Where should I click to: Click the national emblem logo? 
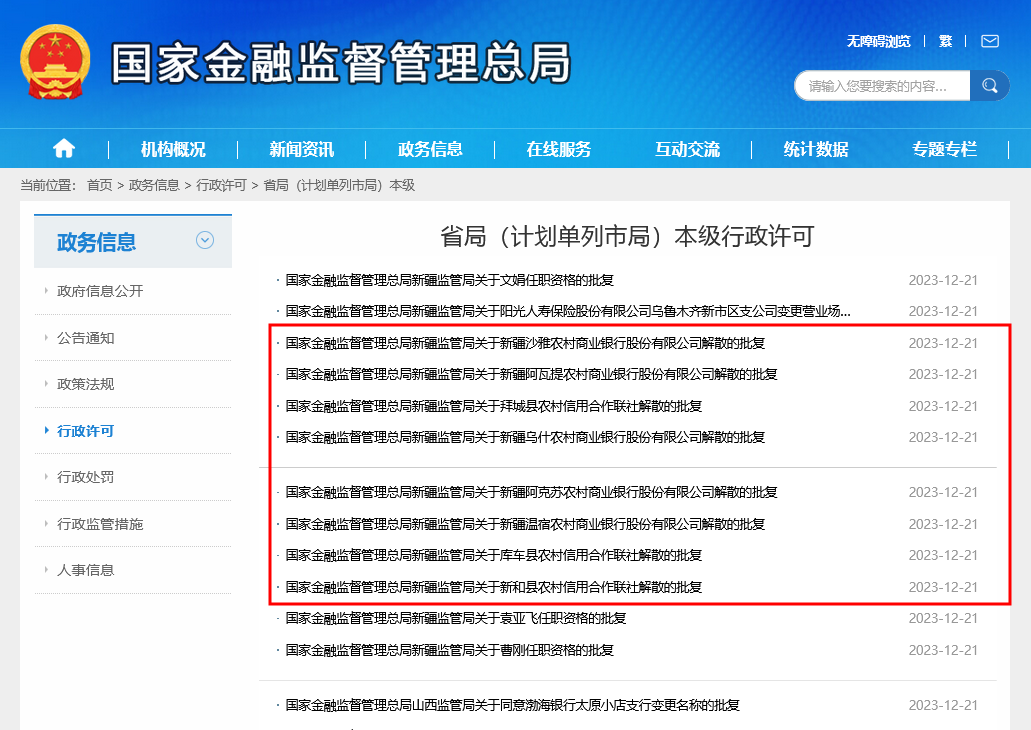pos(55,62)
